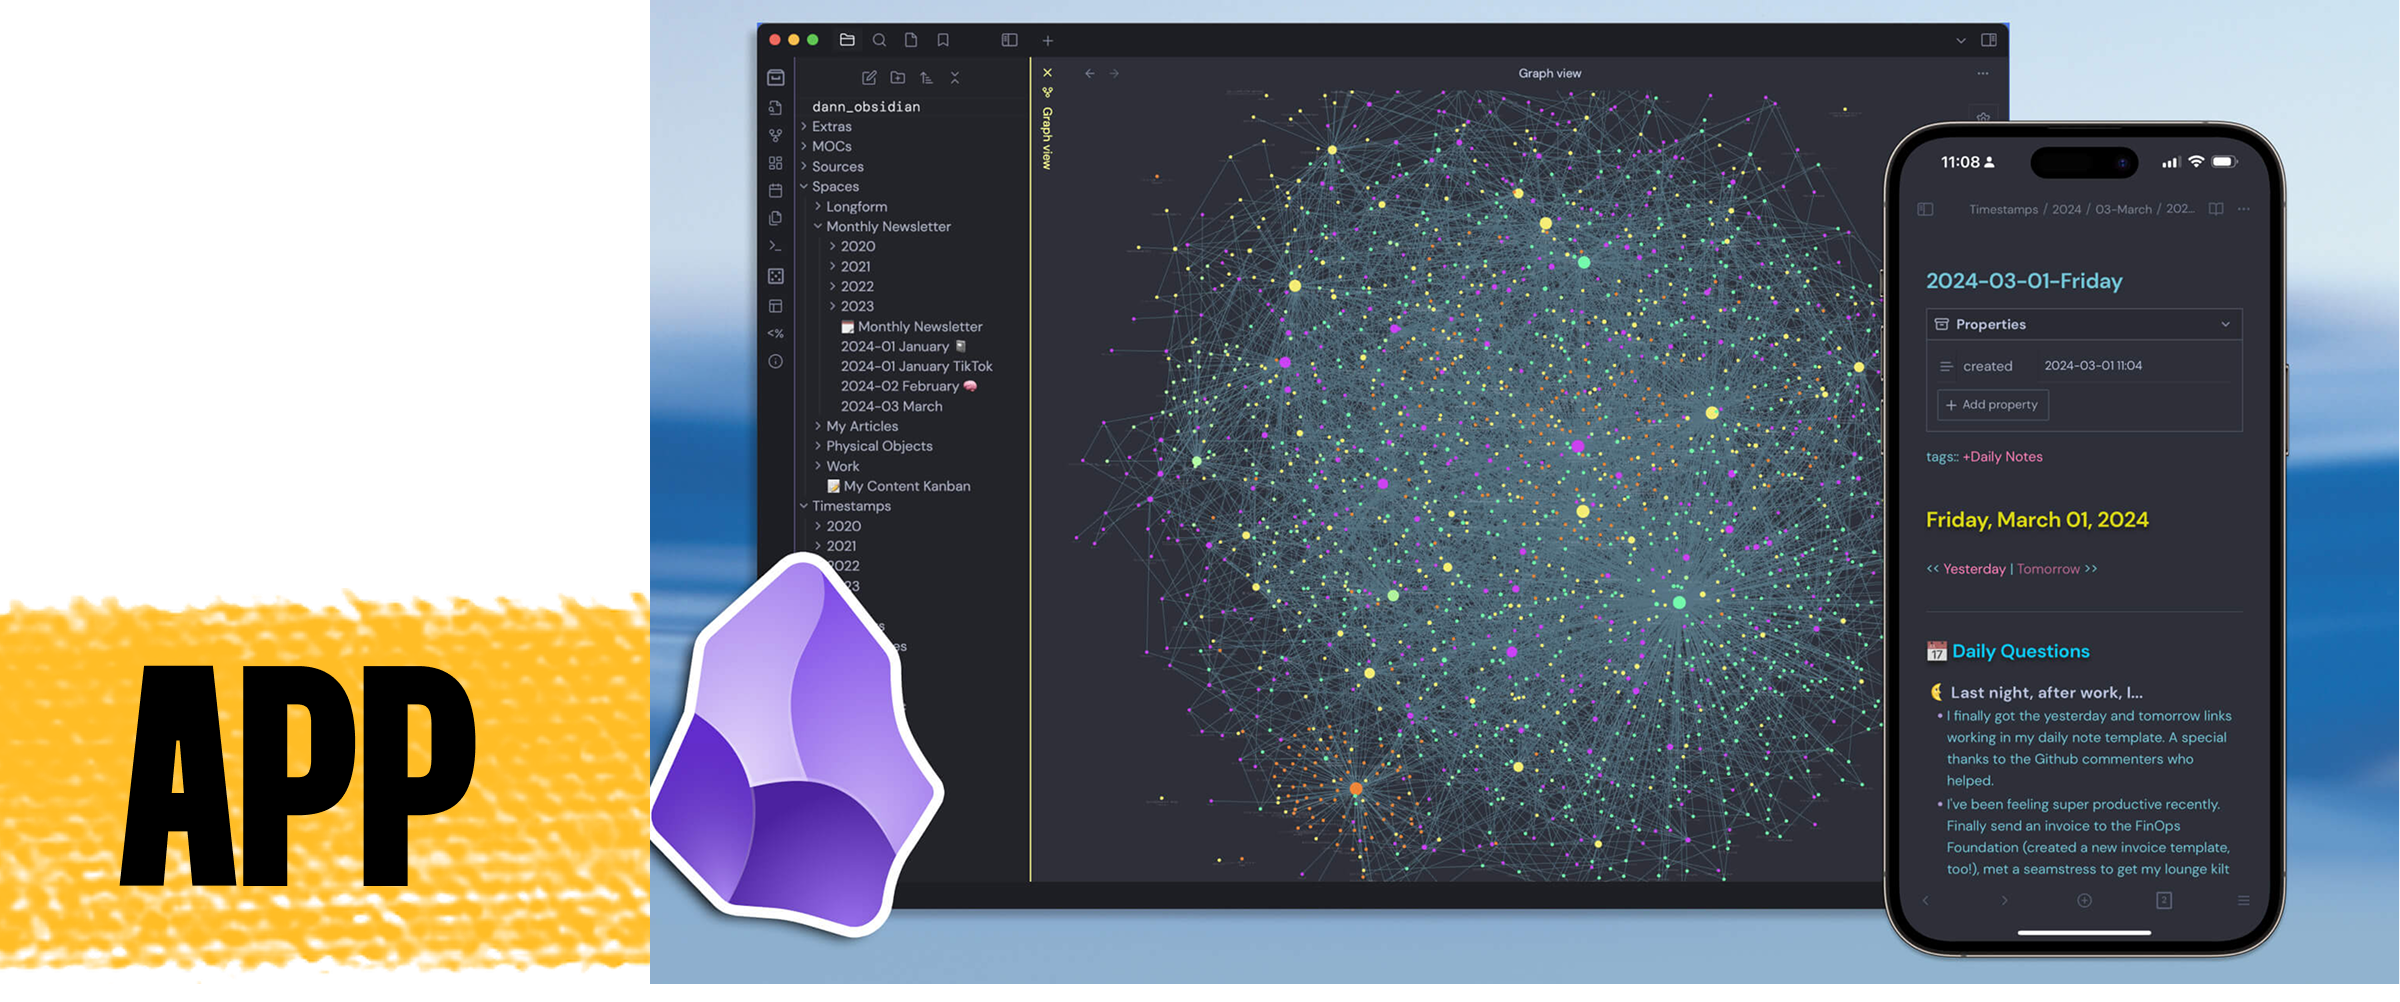Image resolution: width=2400 pixels, height=1002 pixels.
Task: Follow the Tomorrow link
Action: [x=2048, y=569]
